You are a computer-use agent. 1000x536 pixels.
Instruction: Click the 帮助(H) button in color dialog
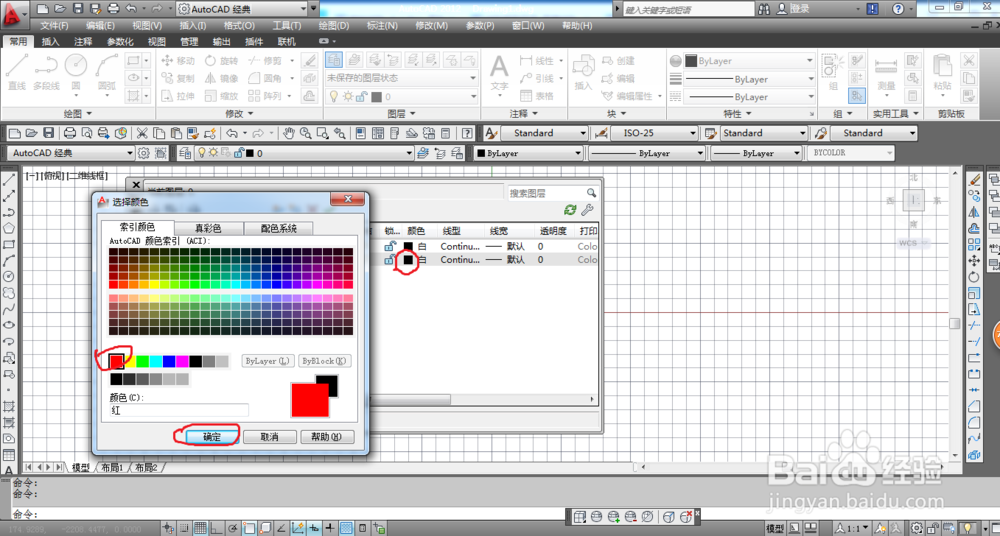[x=327, y=437]
